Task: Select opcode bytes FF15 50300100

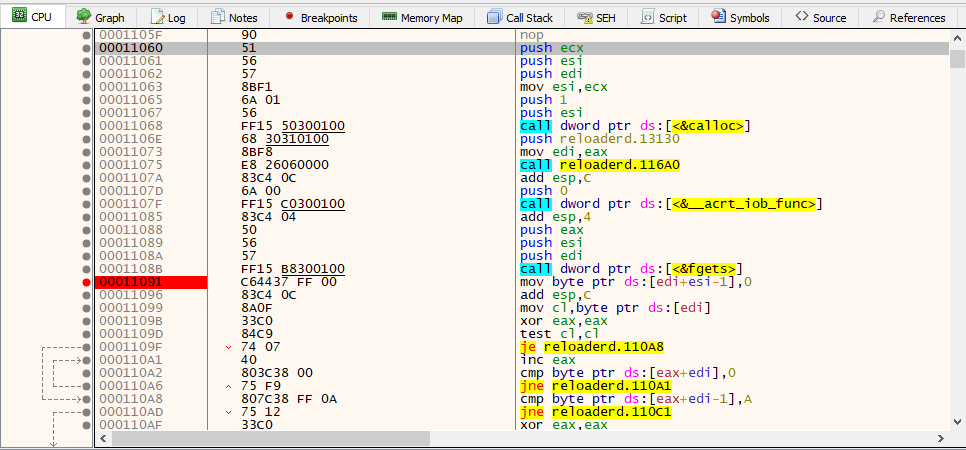Action: 293,126
